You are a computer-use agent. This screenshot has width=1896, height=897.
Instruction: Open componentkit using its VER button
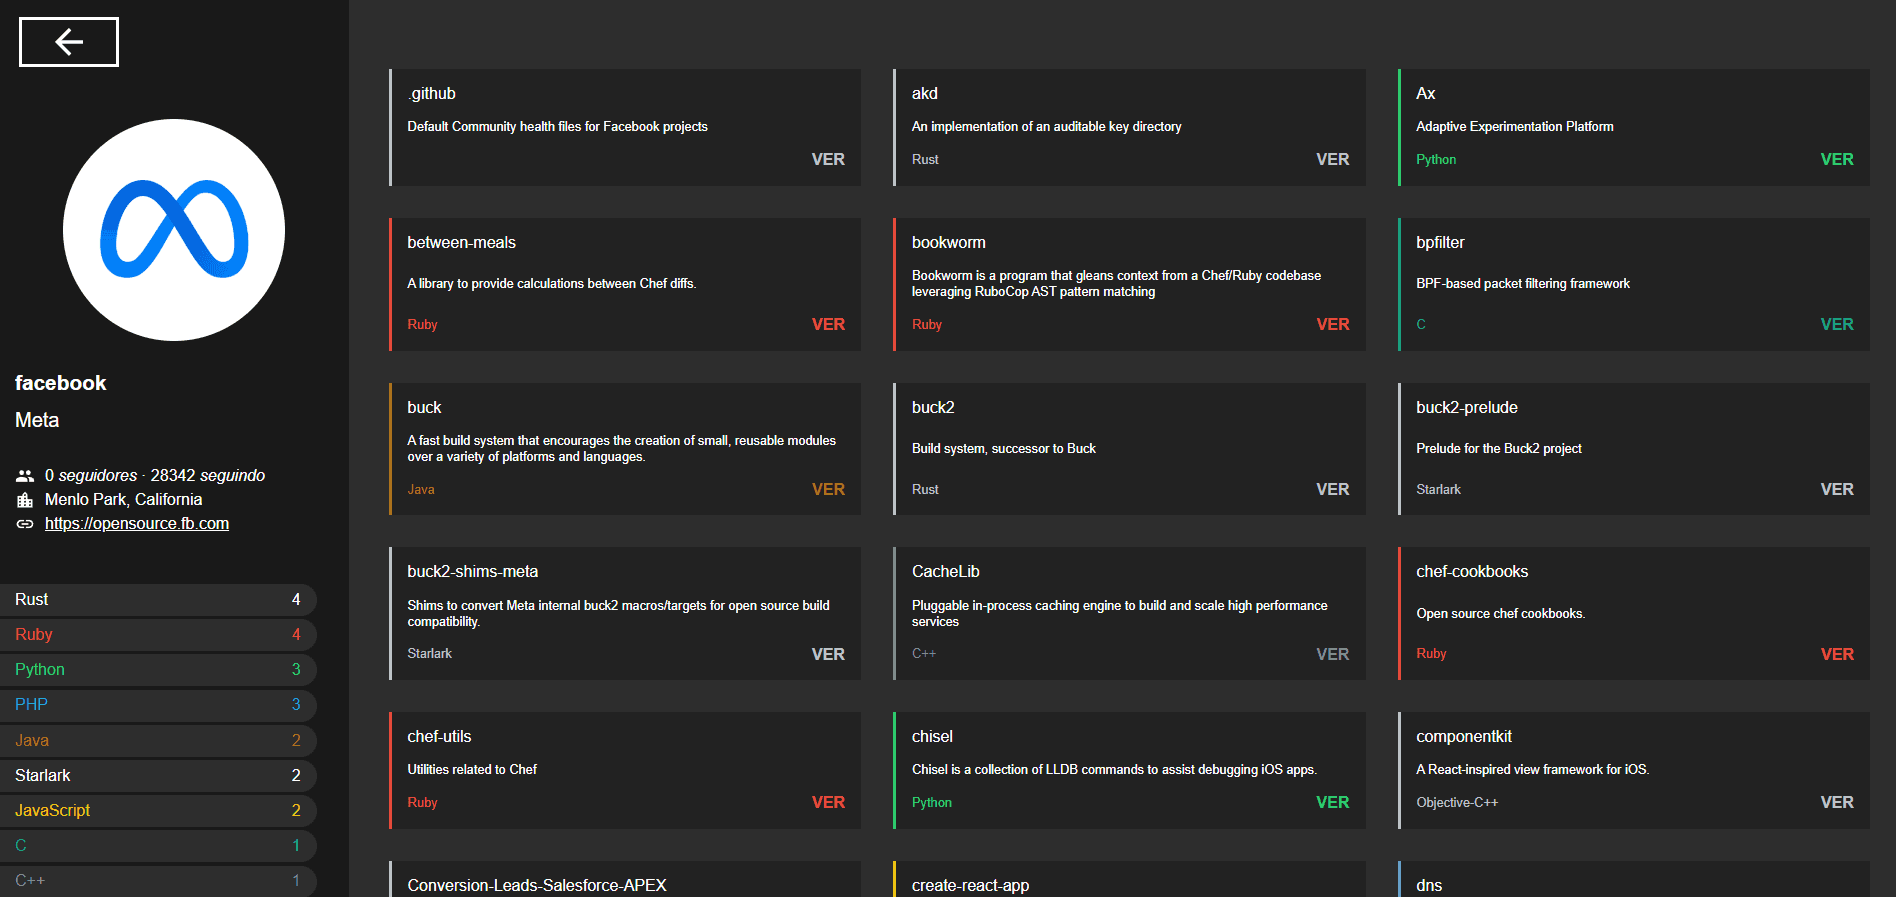pyautogui.click(x=1837, y=802)
